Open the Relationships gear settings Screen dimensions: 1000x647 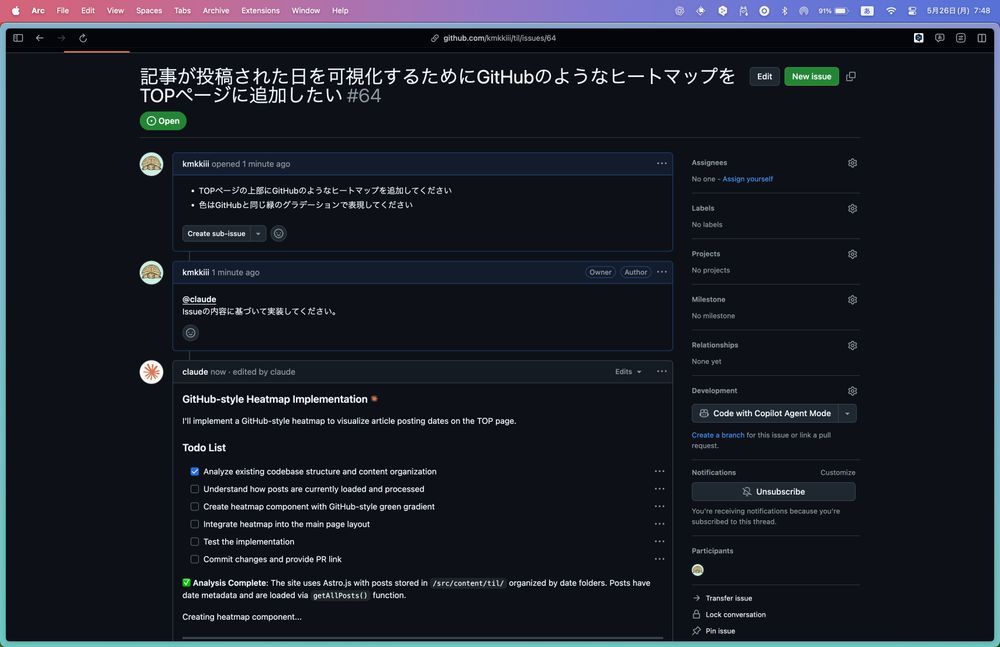coord(852,346)
